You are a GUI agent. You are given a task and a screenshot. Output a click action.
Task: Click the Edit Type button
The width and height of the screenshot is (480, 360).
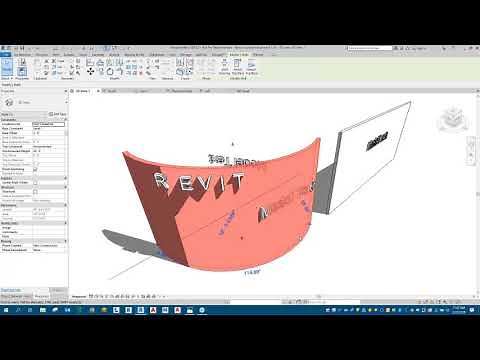pos(57,114)
